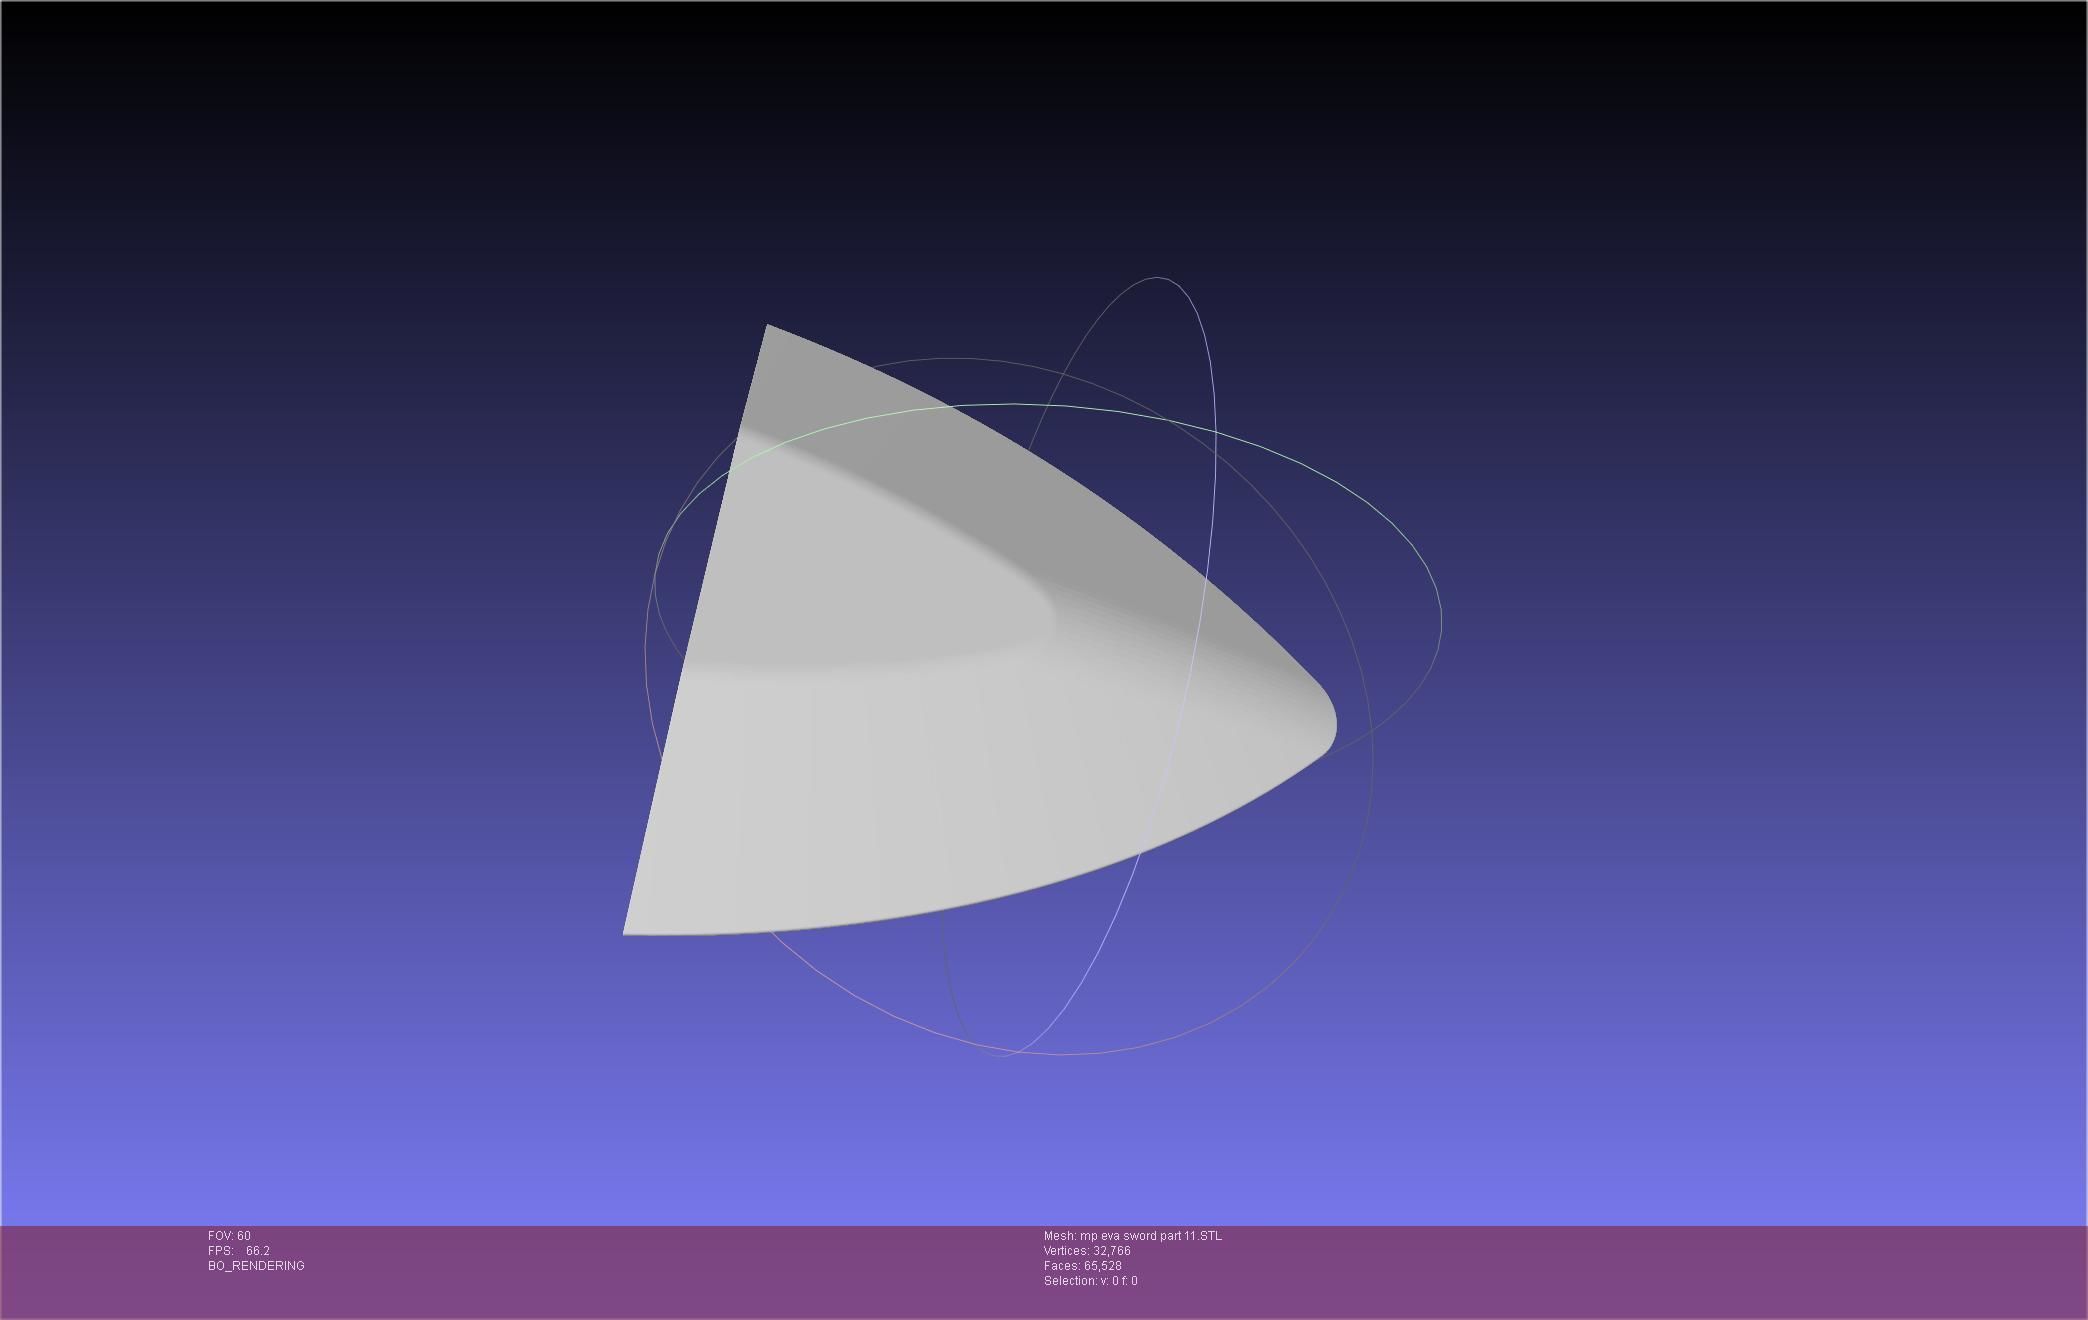Click the bottom of the red trackball circle
This screenshot has height=1320, width=2088.
click(1060, 1053)
